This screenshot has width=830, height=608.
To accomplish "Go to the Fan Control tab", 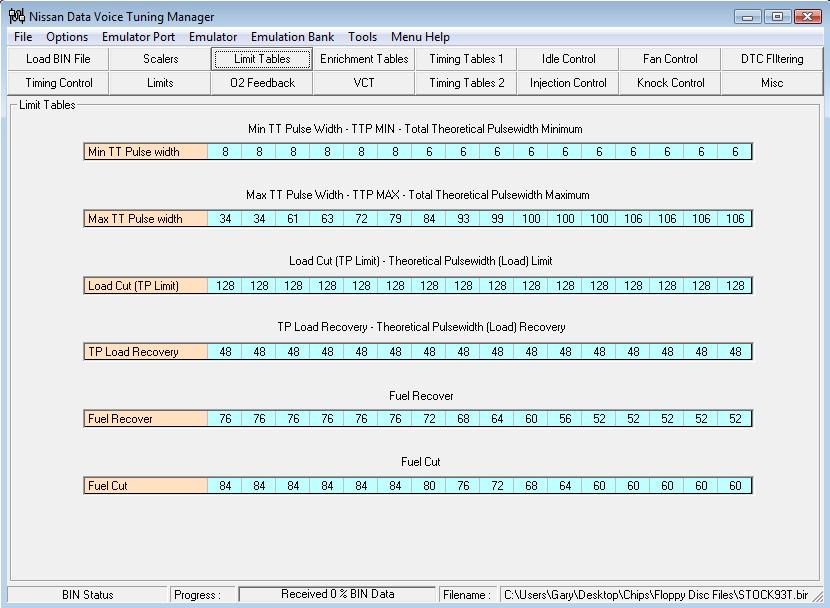I will 670,59.
